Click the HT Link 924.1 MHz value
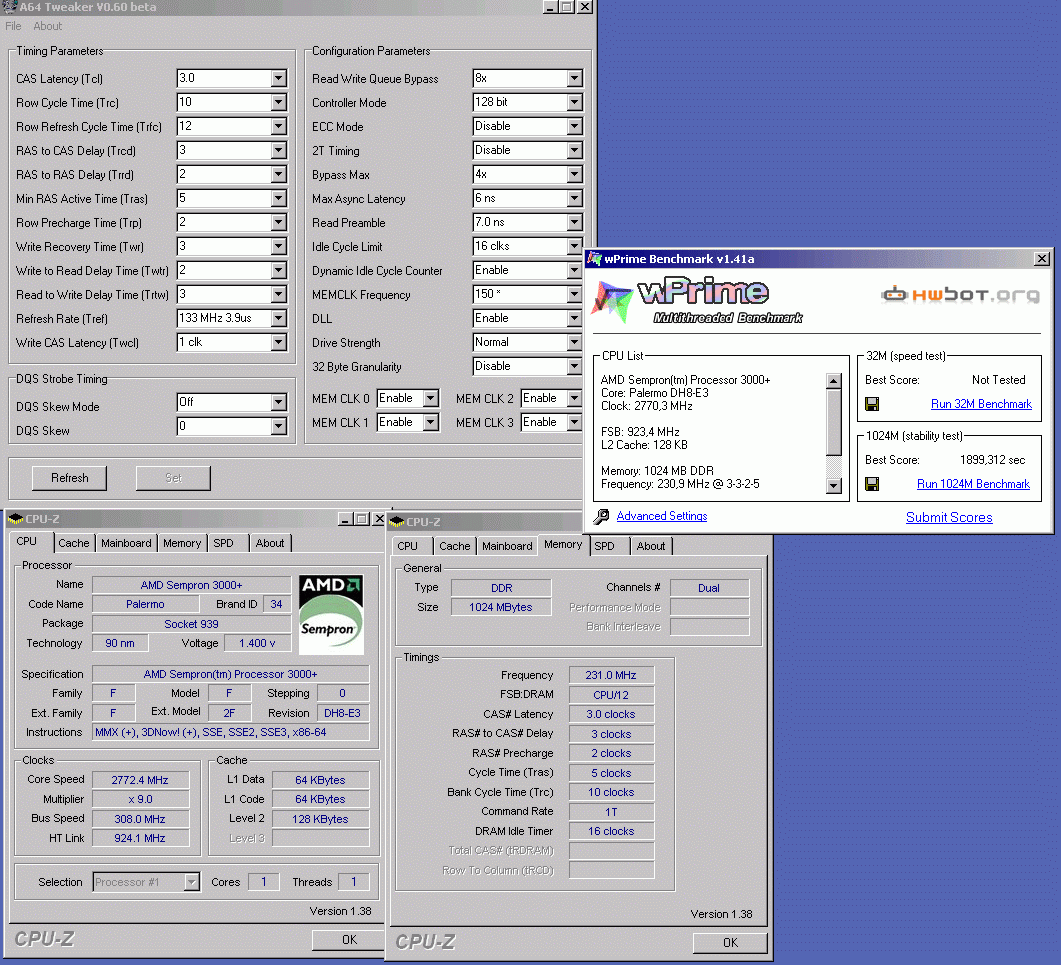The width and height of the screenshot is (1061, 965). click(x=140, y=838)
